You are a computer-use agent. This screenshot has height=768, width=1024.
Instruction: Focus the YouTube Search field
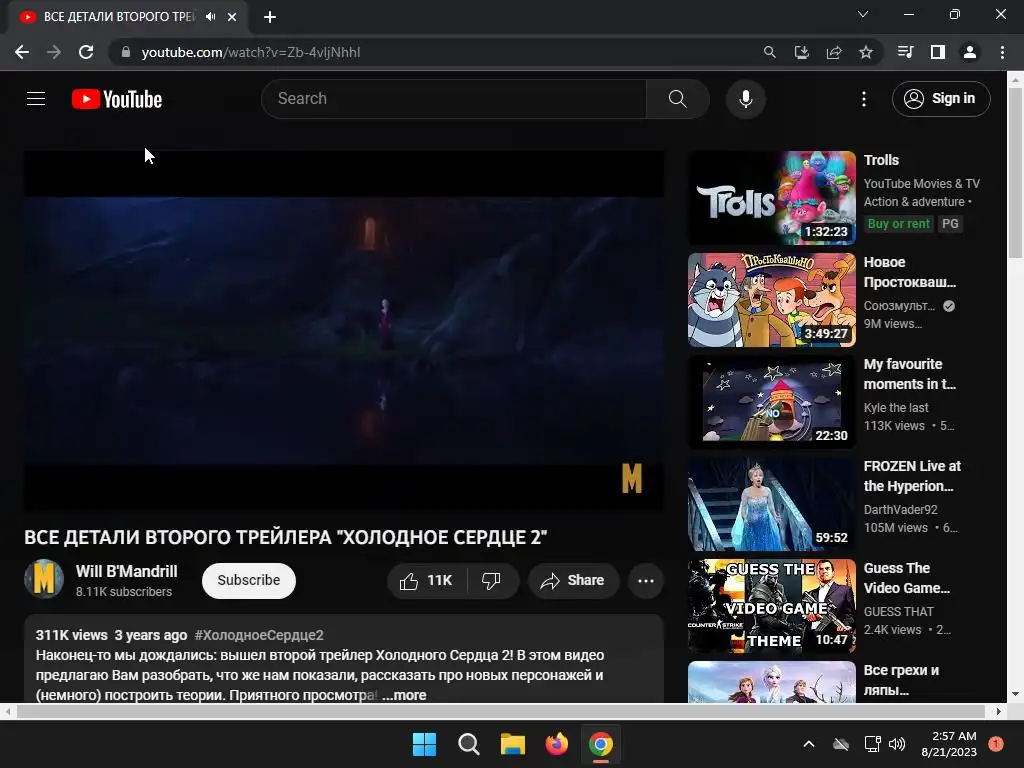(x=454, y=99)
